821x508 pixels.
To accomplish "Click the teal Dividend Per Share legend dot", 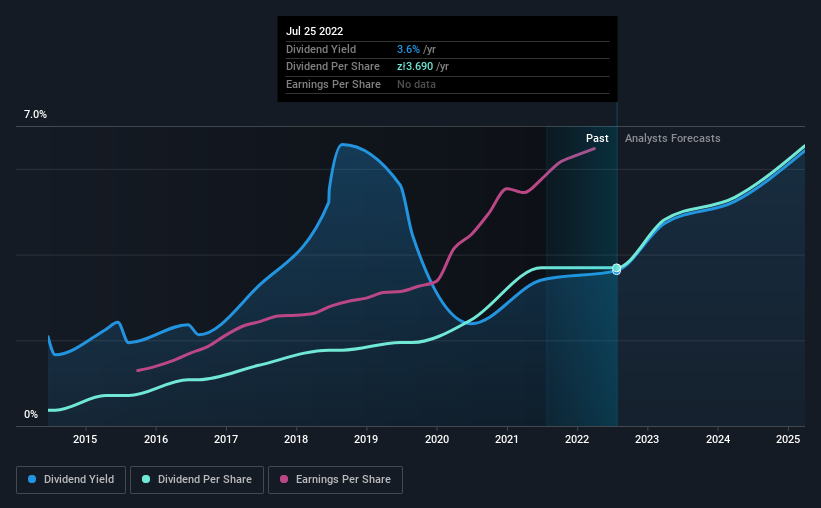I will pyautogui.click(x=146, y=479).
